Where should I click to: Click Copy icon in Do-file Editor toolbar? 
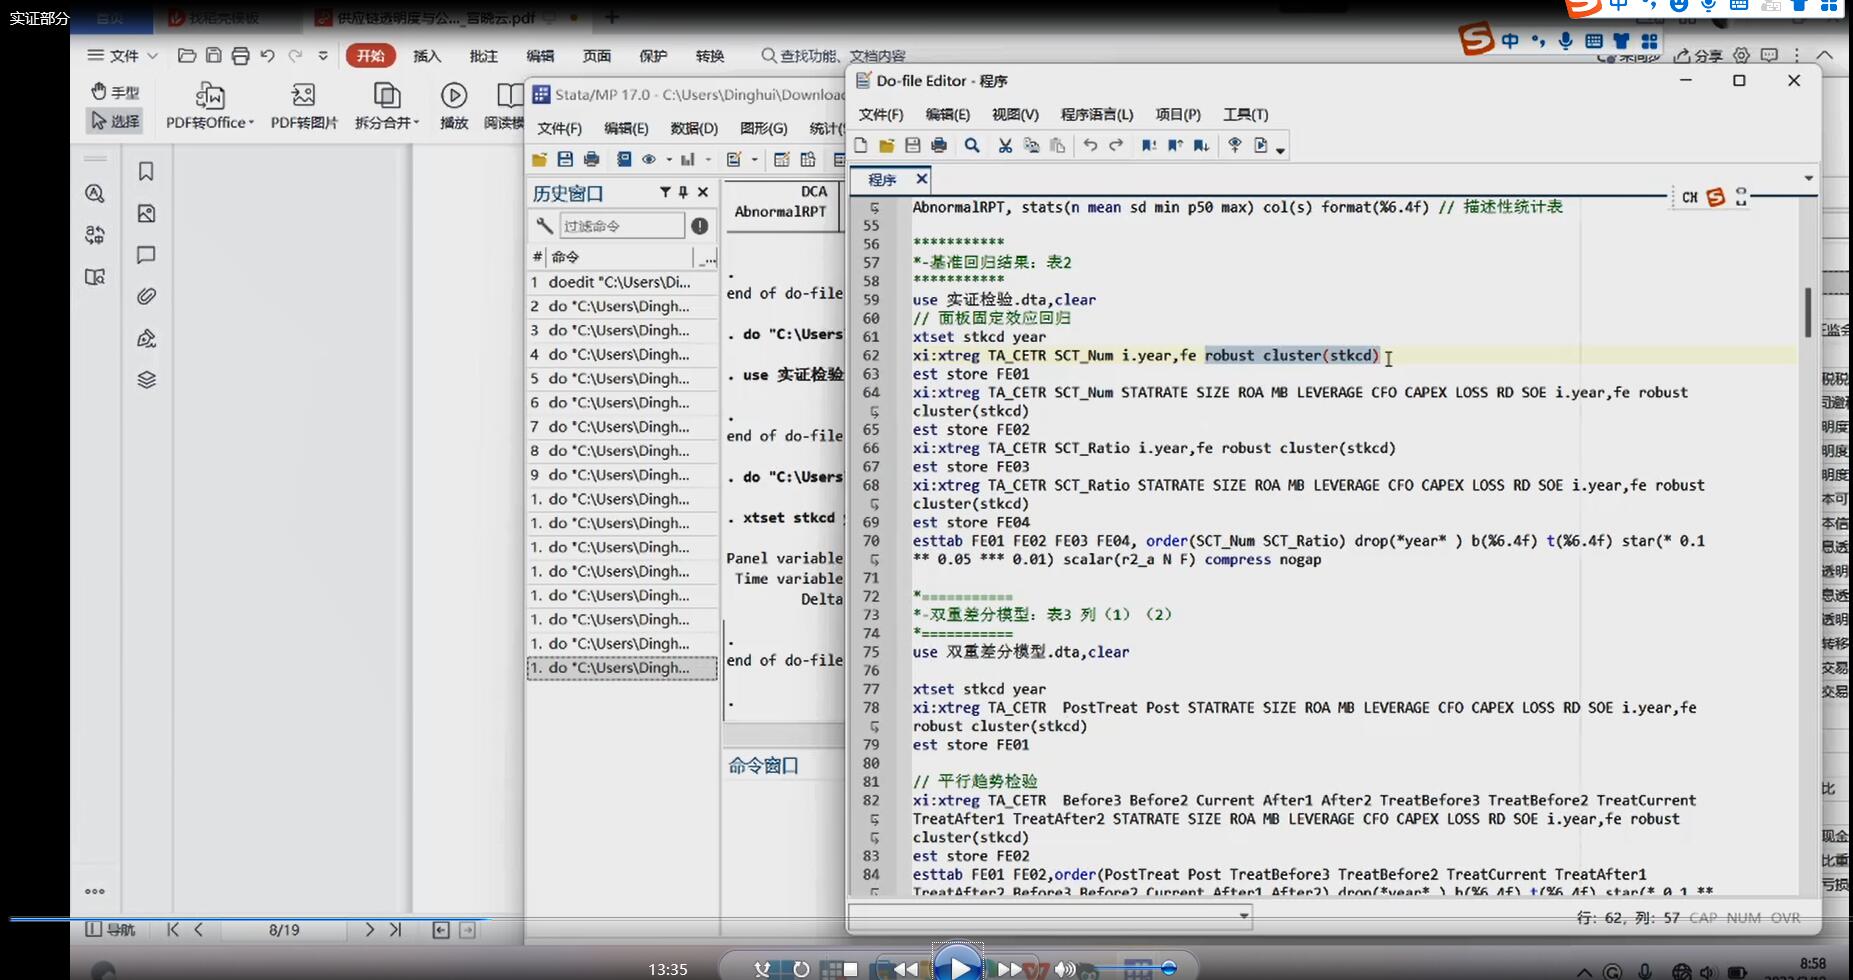click(1031, 146)
